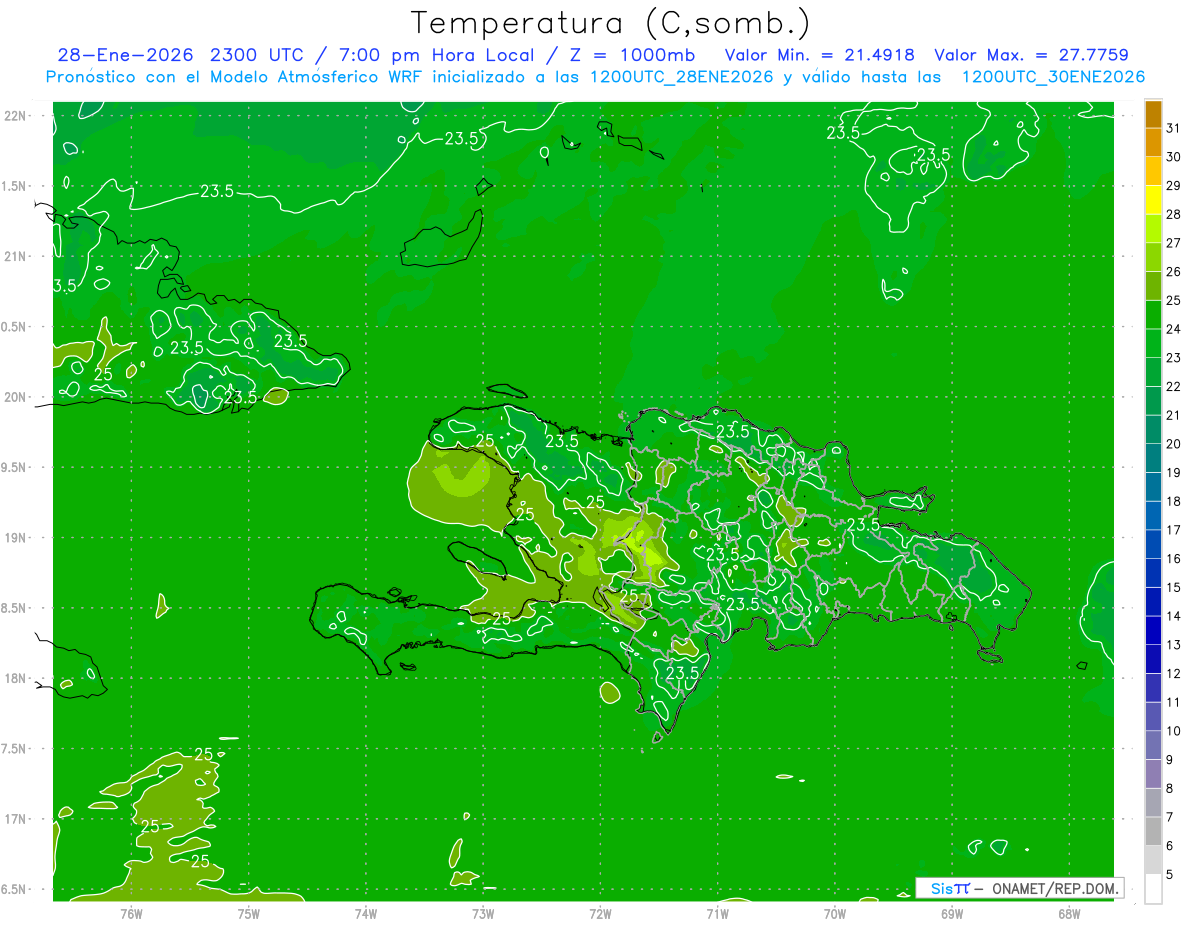Pick lime legend swatch between 27 and 28
This screenshot has width=1200, height=927.
(1153, 229)
